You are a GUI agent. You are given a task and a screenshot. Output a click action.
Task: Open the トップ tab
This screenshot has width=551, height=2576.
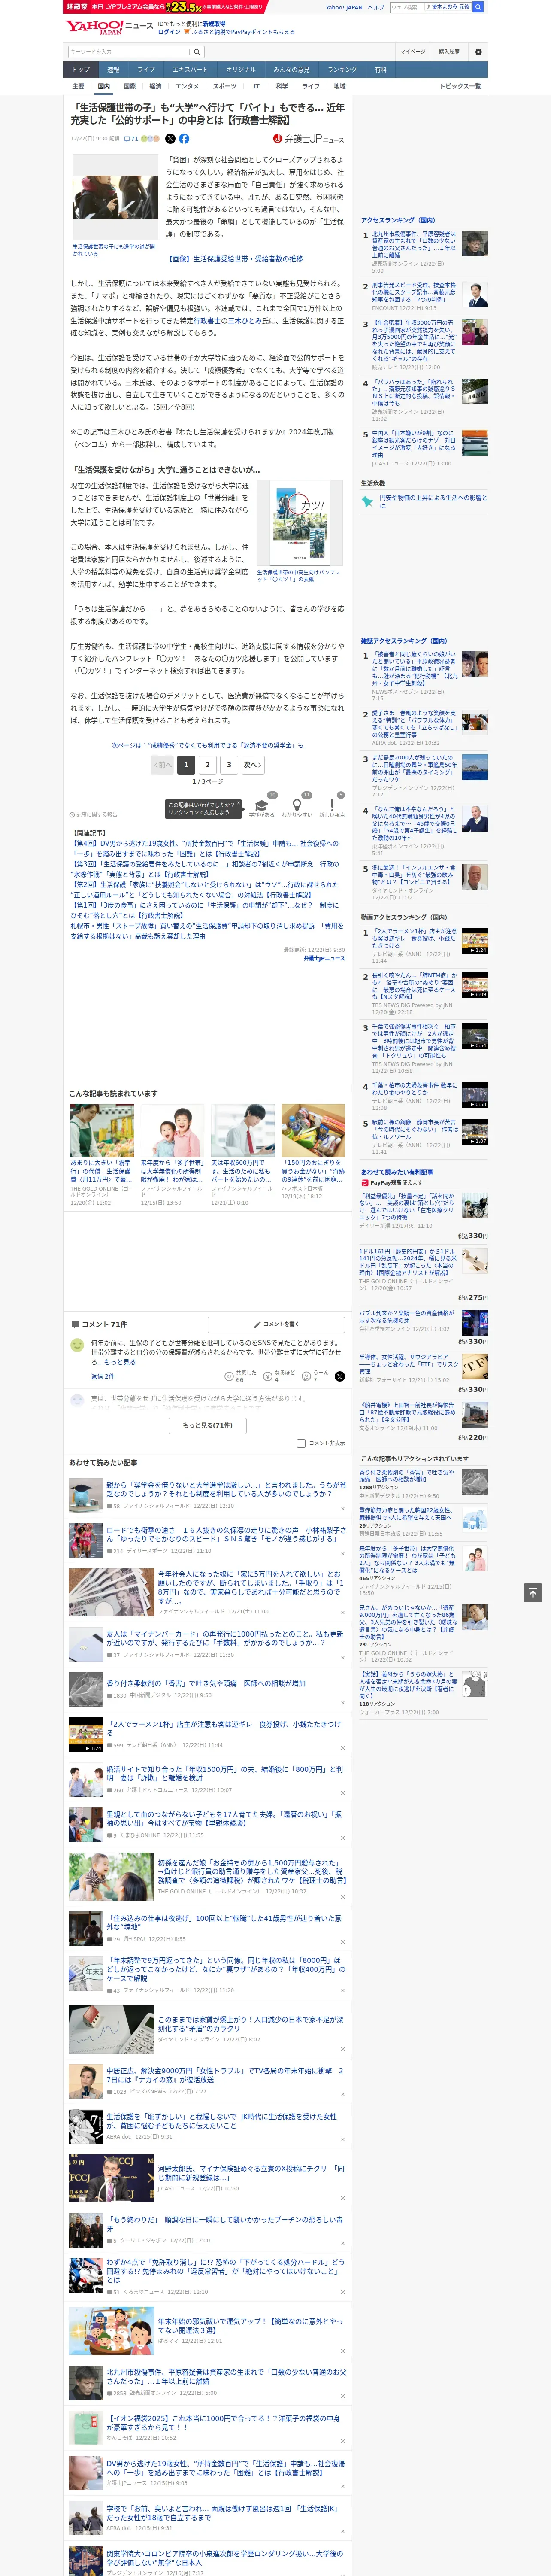(x=81, y=70)
